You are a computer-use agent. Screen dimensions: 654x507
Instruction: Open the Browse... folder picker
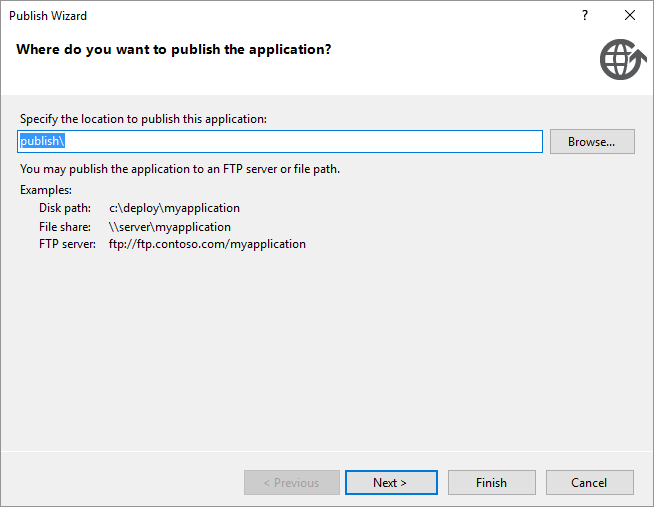[592, 142]
